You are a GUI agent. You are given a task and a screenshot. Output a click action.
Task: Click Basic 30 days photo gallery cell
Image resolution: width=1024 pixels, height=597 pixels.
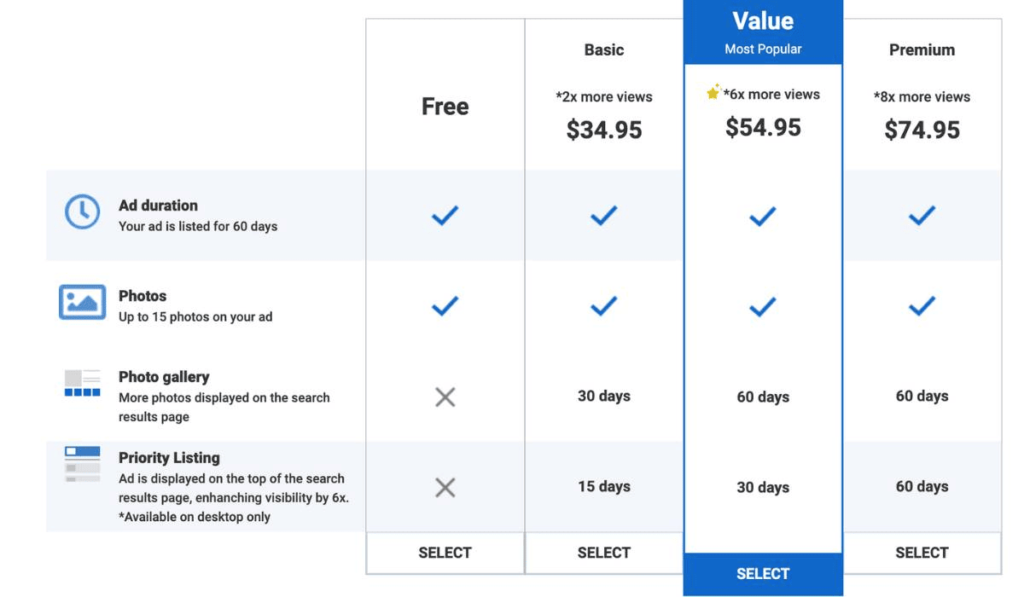pyautogui.click(x=604, y=396)
